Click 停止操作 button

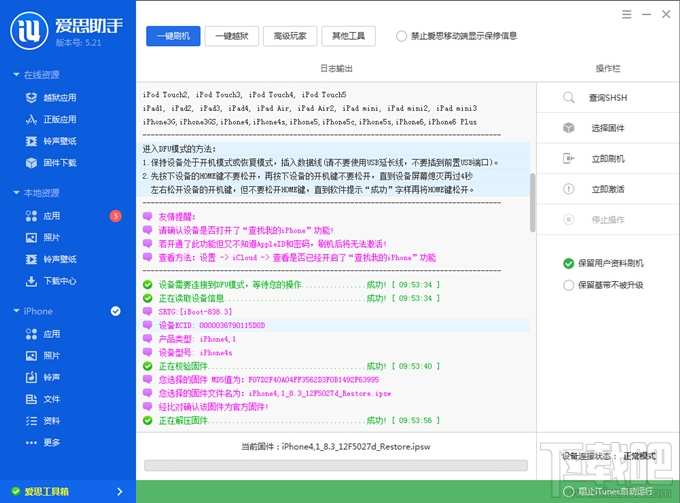pos(608,220)
